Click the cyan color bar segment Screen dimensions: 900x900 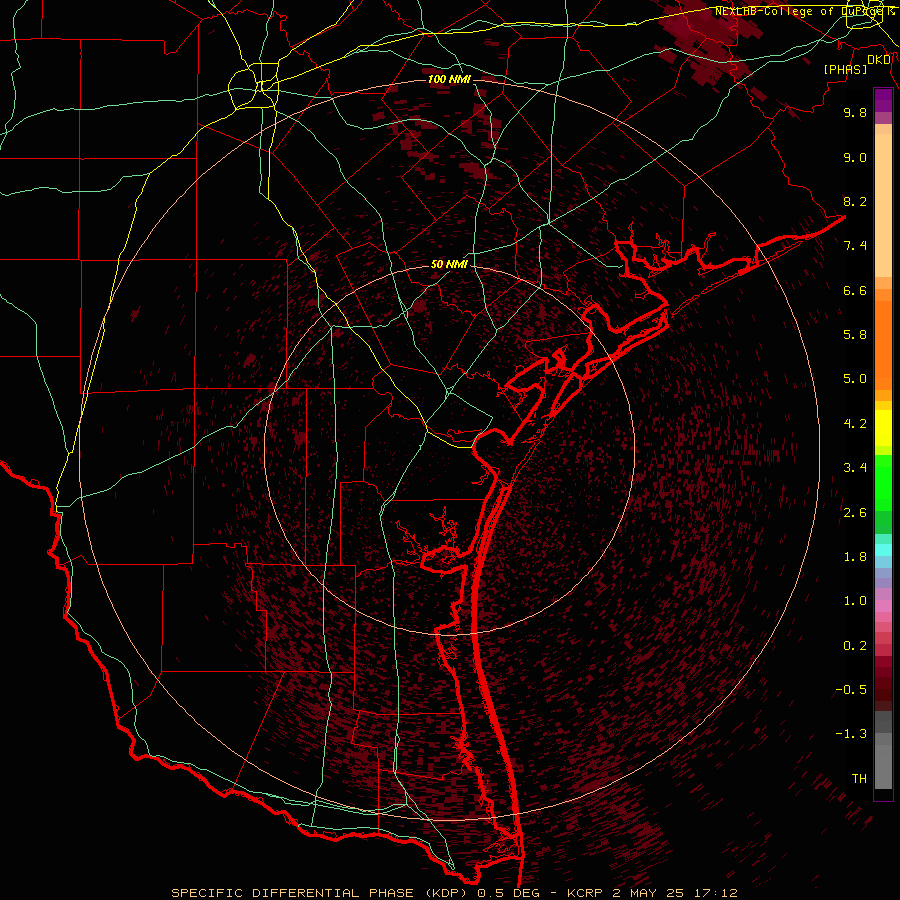[883, 549]
